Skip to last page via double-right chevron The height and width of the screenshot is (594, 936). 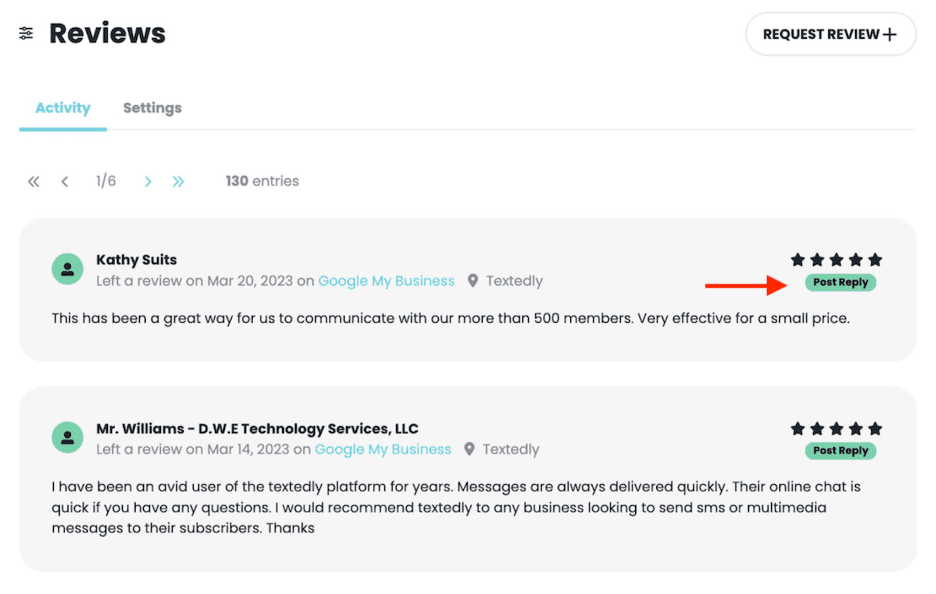coord(178,181)
